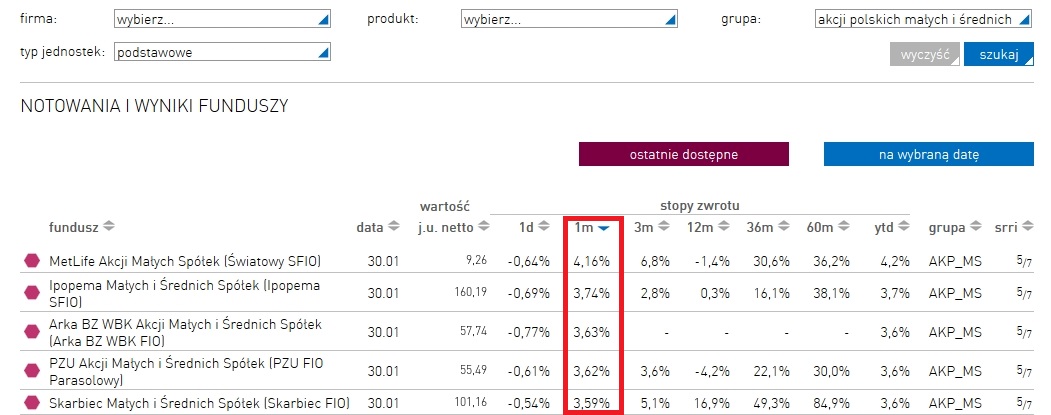Open the typ jednostek dropdown
Screen dimensions: 1051x415
(223, 52)
